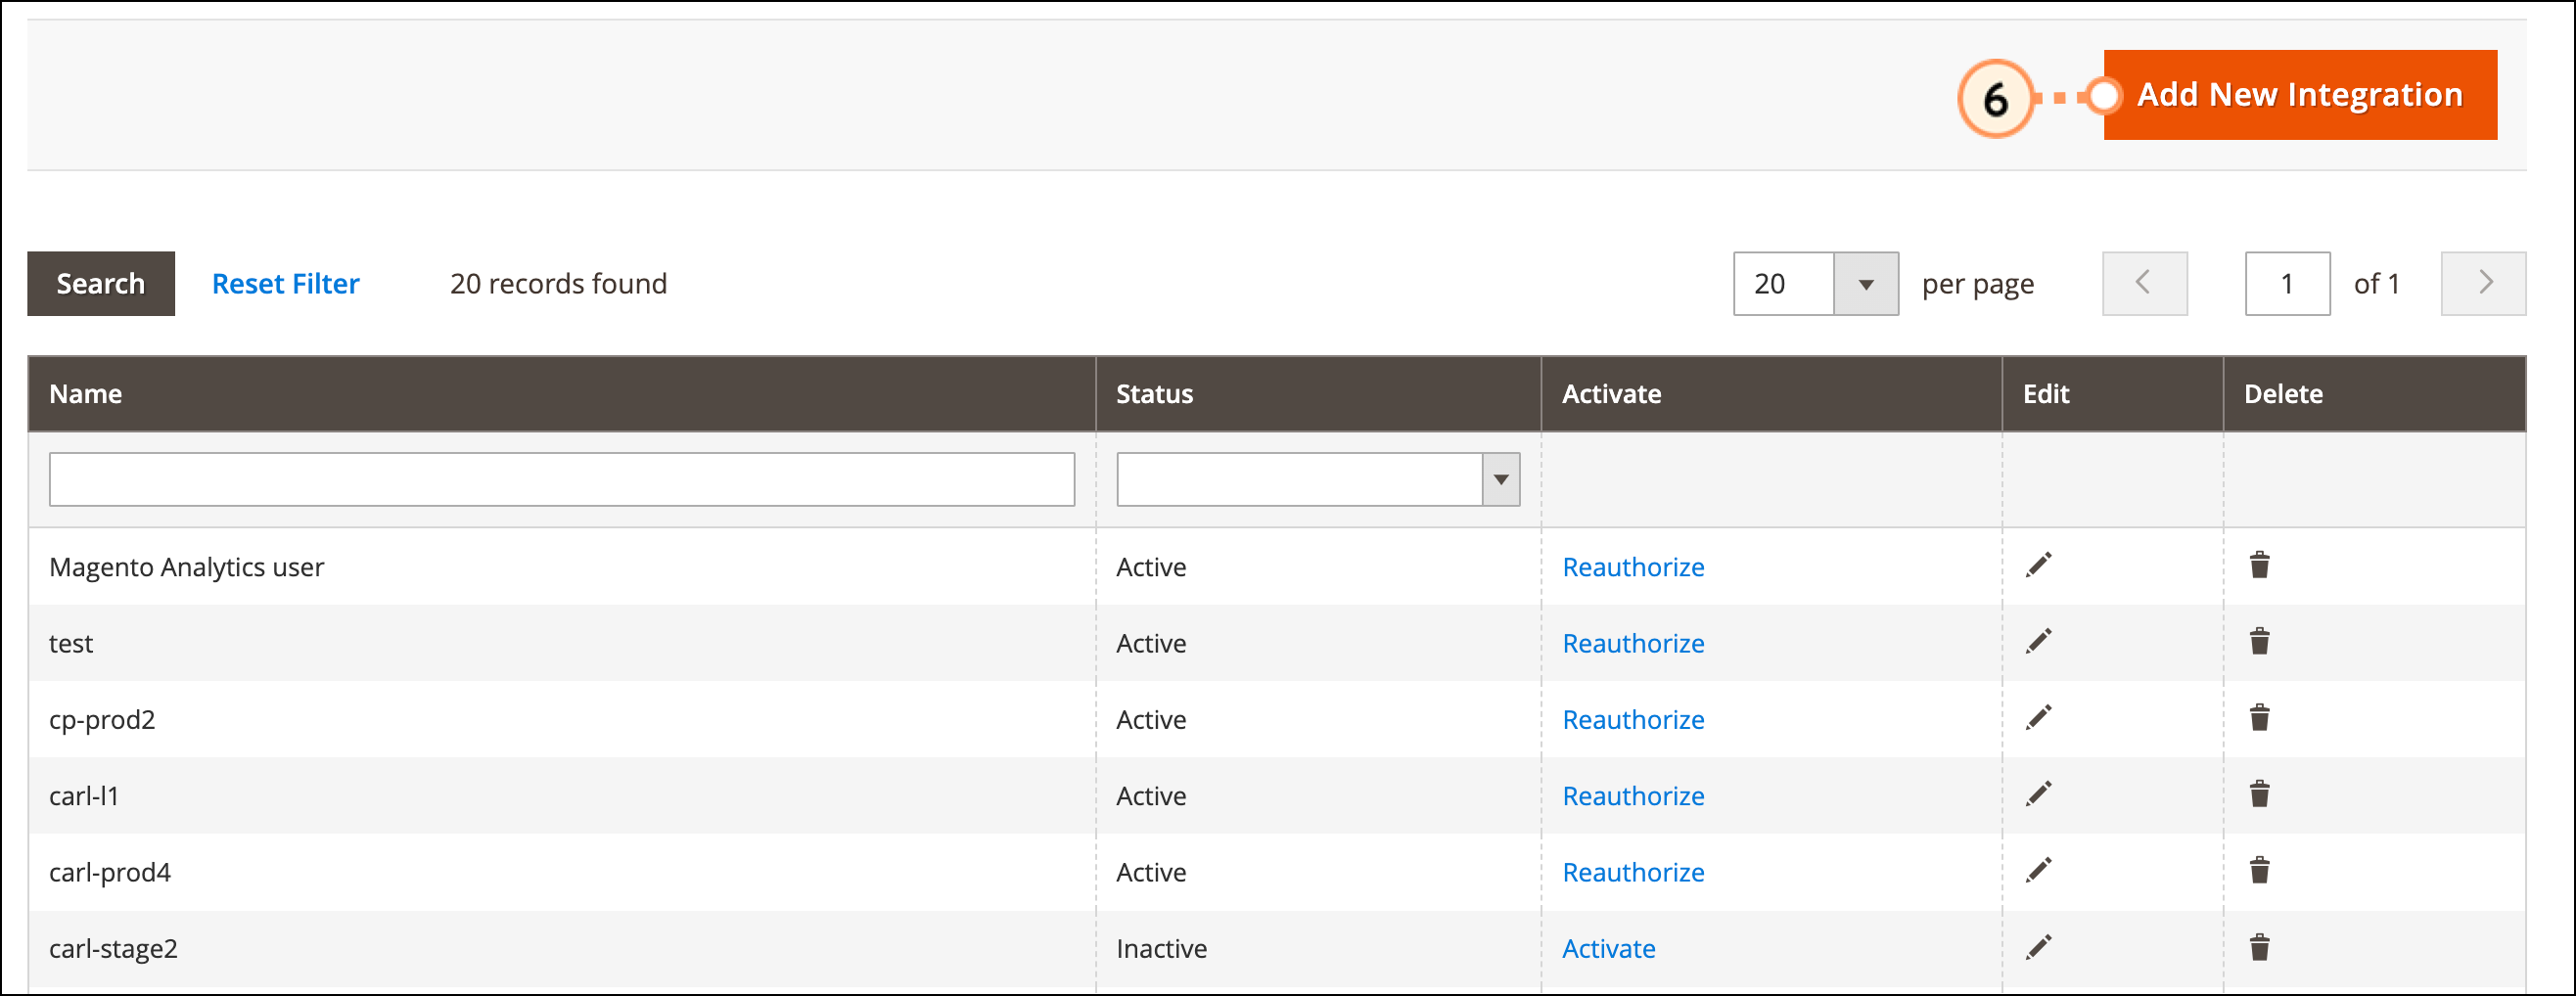The width and height of the screenshot is (2576, 996).
Task: Click the current page number field
Action: [x=2287, y=284]
